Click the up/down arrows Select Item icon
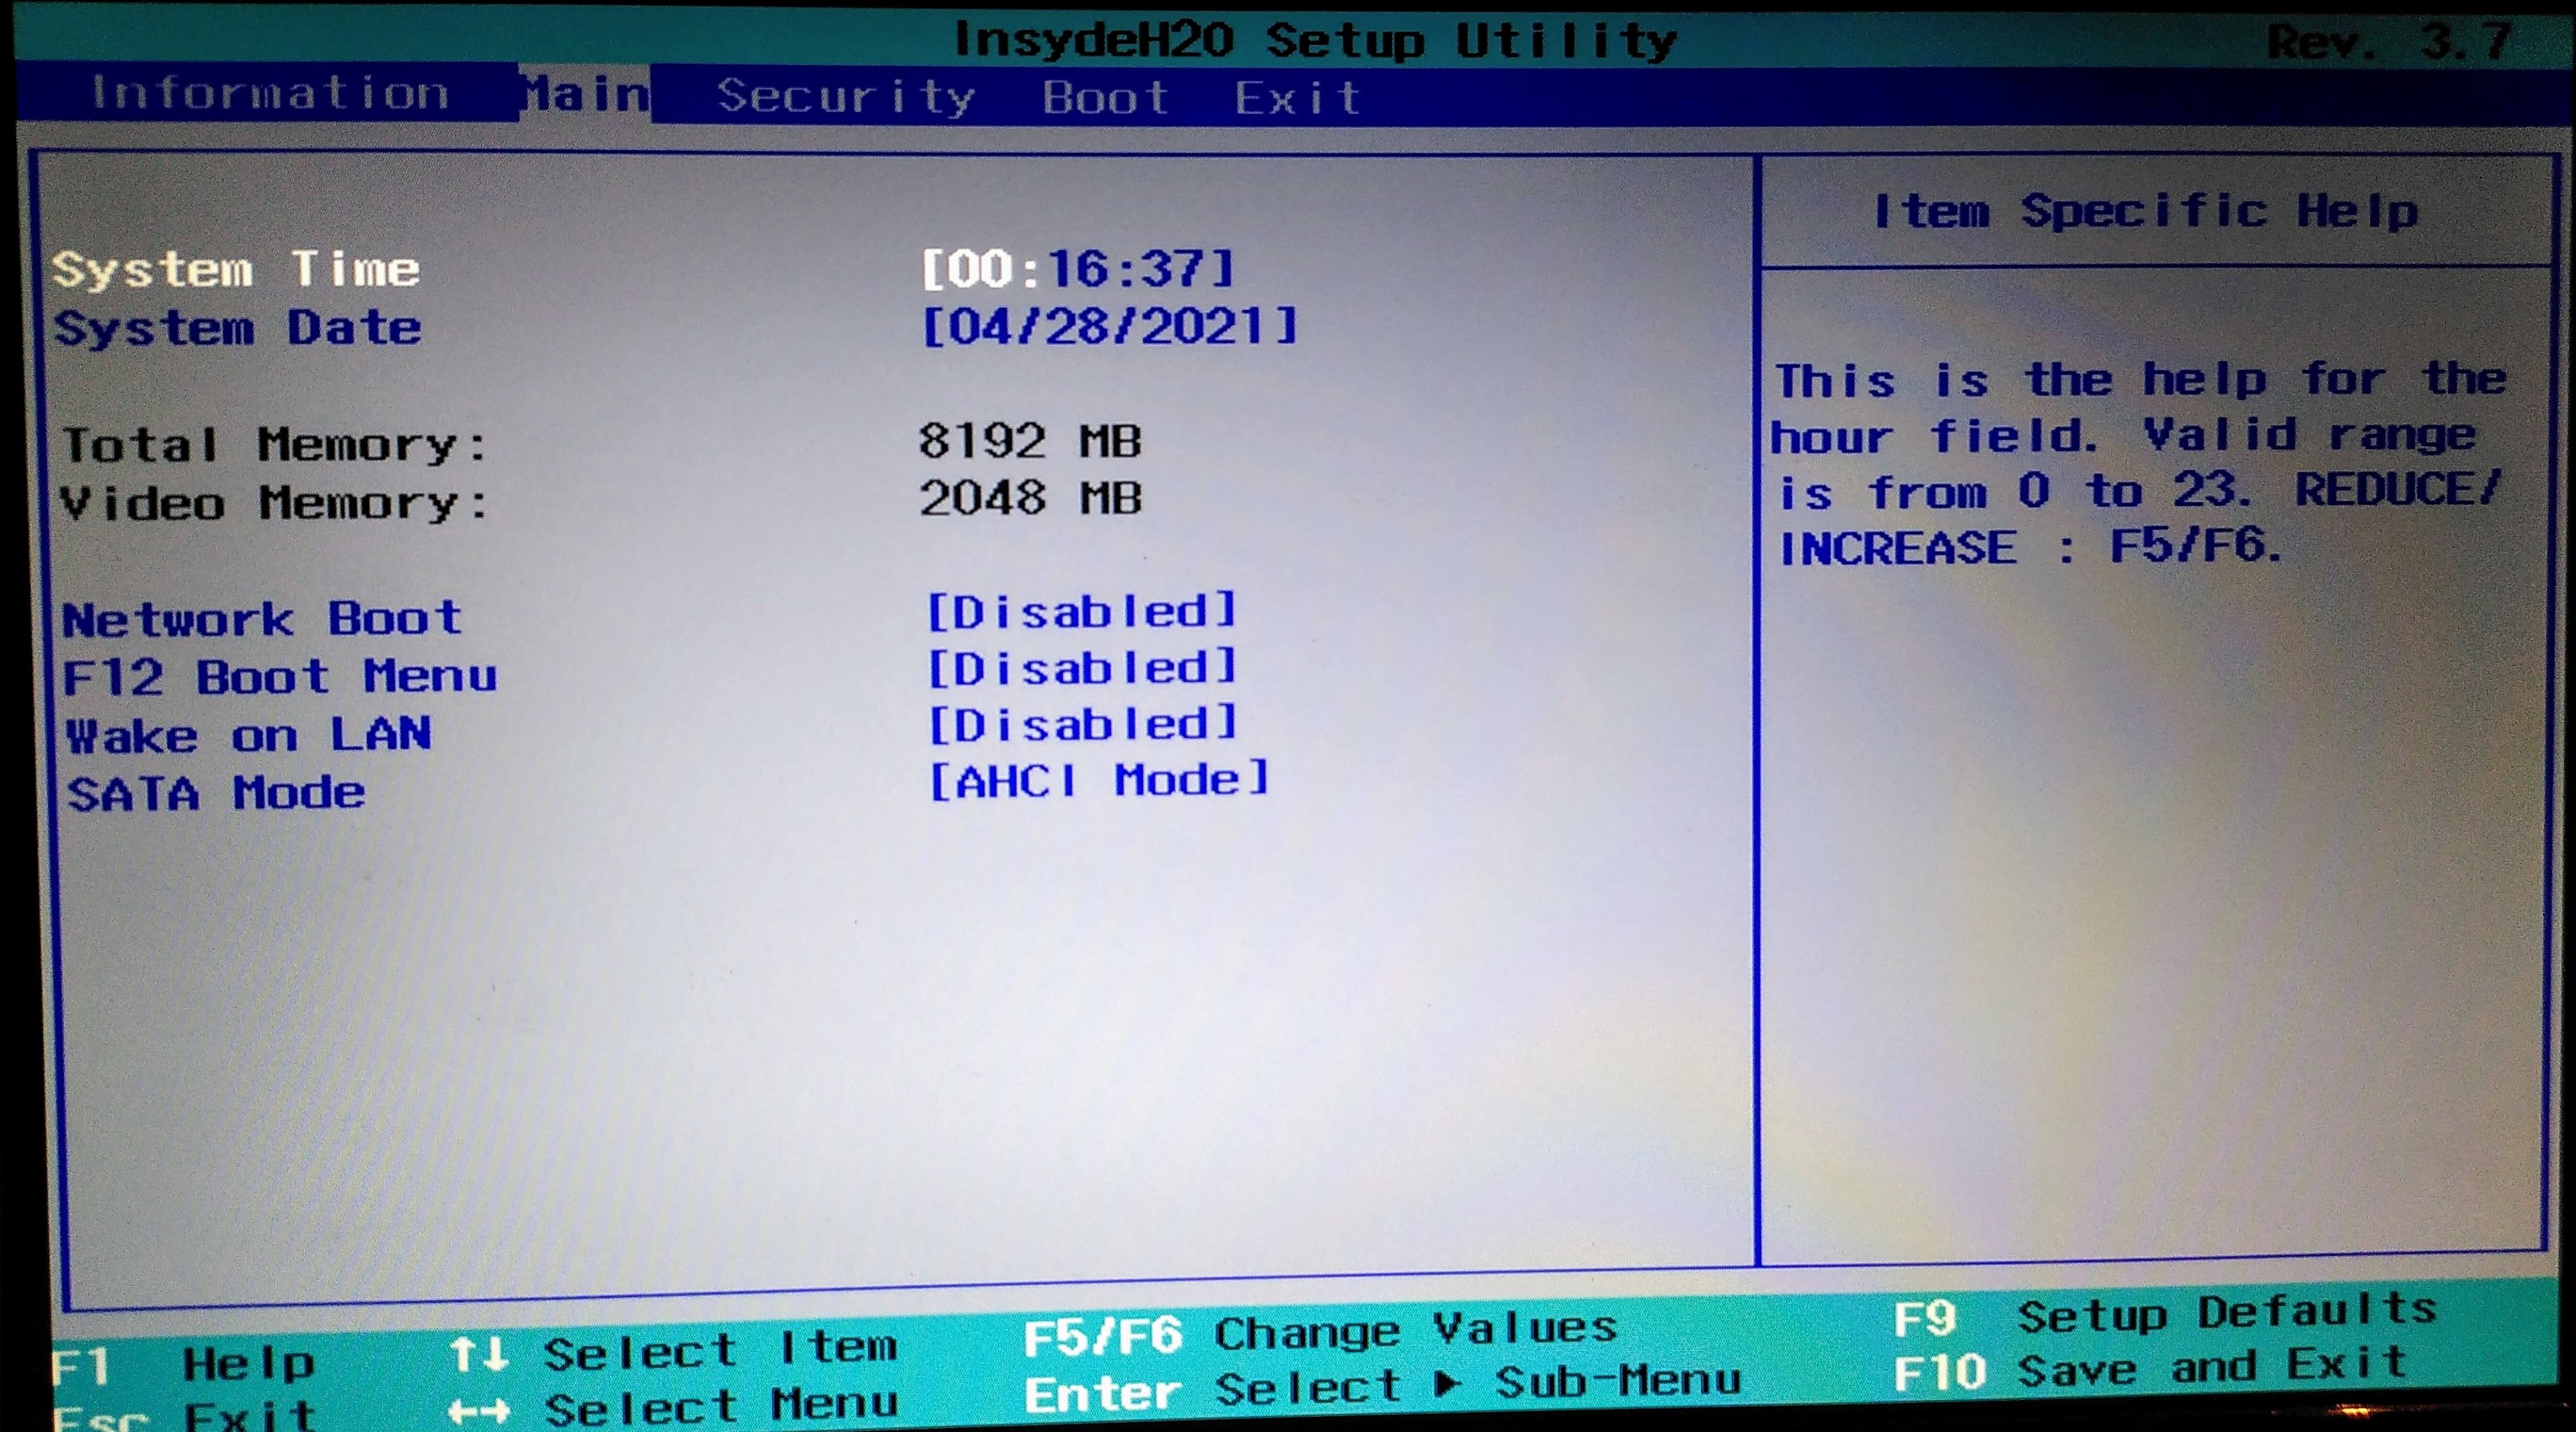Image resolution: width=2576 pixels, height=1432 pixels. point(479,1355)
